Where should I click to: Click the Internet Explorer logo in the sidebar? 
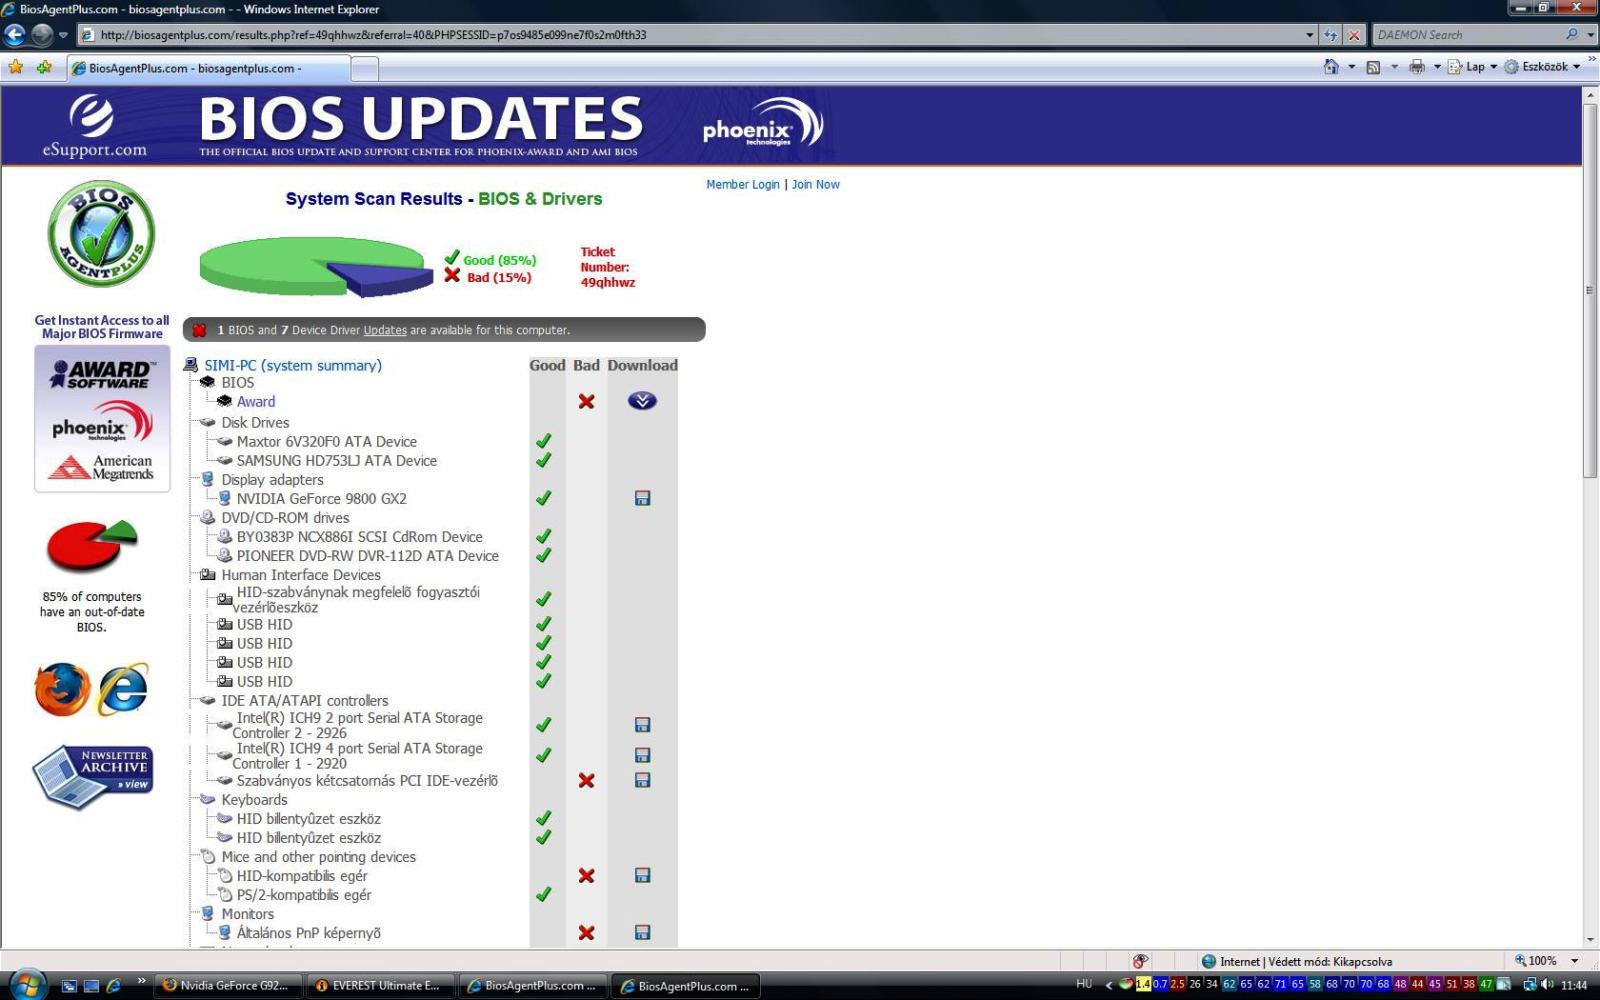pos(123,689)
